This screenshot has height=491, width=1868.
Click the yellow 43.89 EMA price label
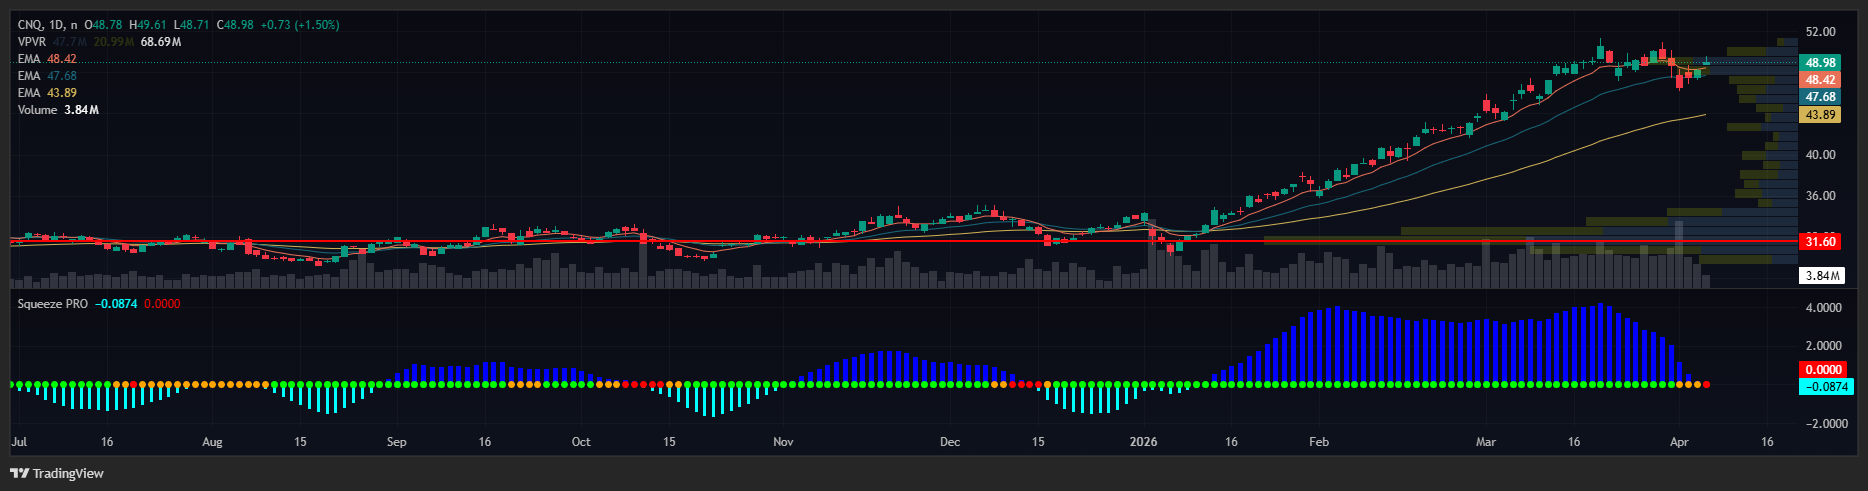(1820, 115)
